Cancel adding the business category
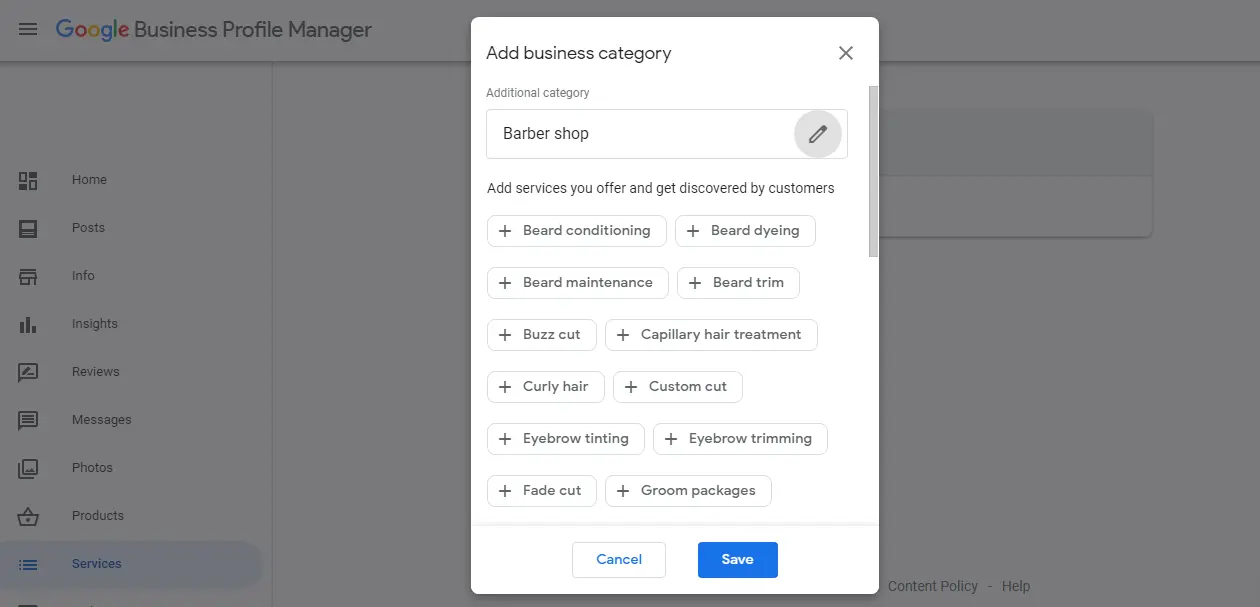 (618, 559)
